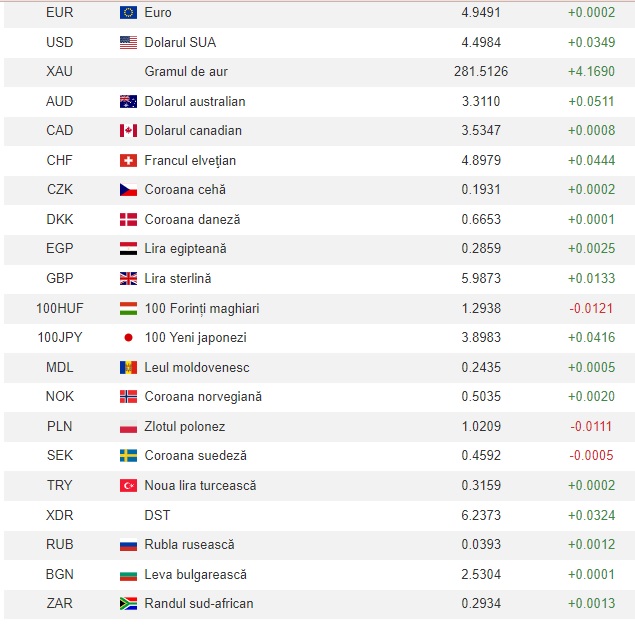Click the South African flag icon
This screenshot has height=625, width=635.
[128, 604]
